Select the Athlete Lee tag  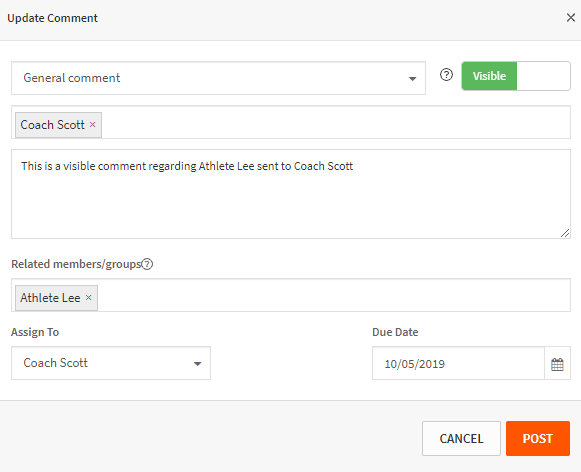tap(50, 298)
